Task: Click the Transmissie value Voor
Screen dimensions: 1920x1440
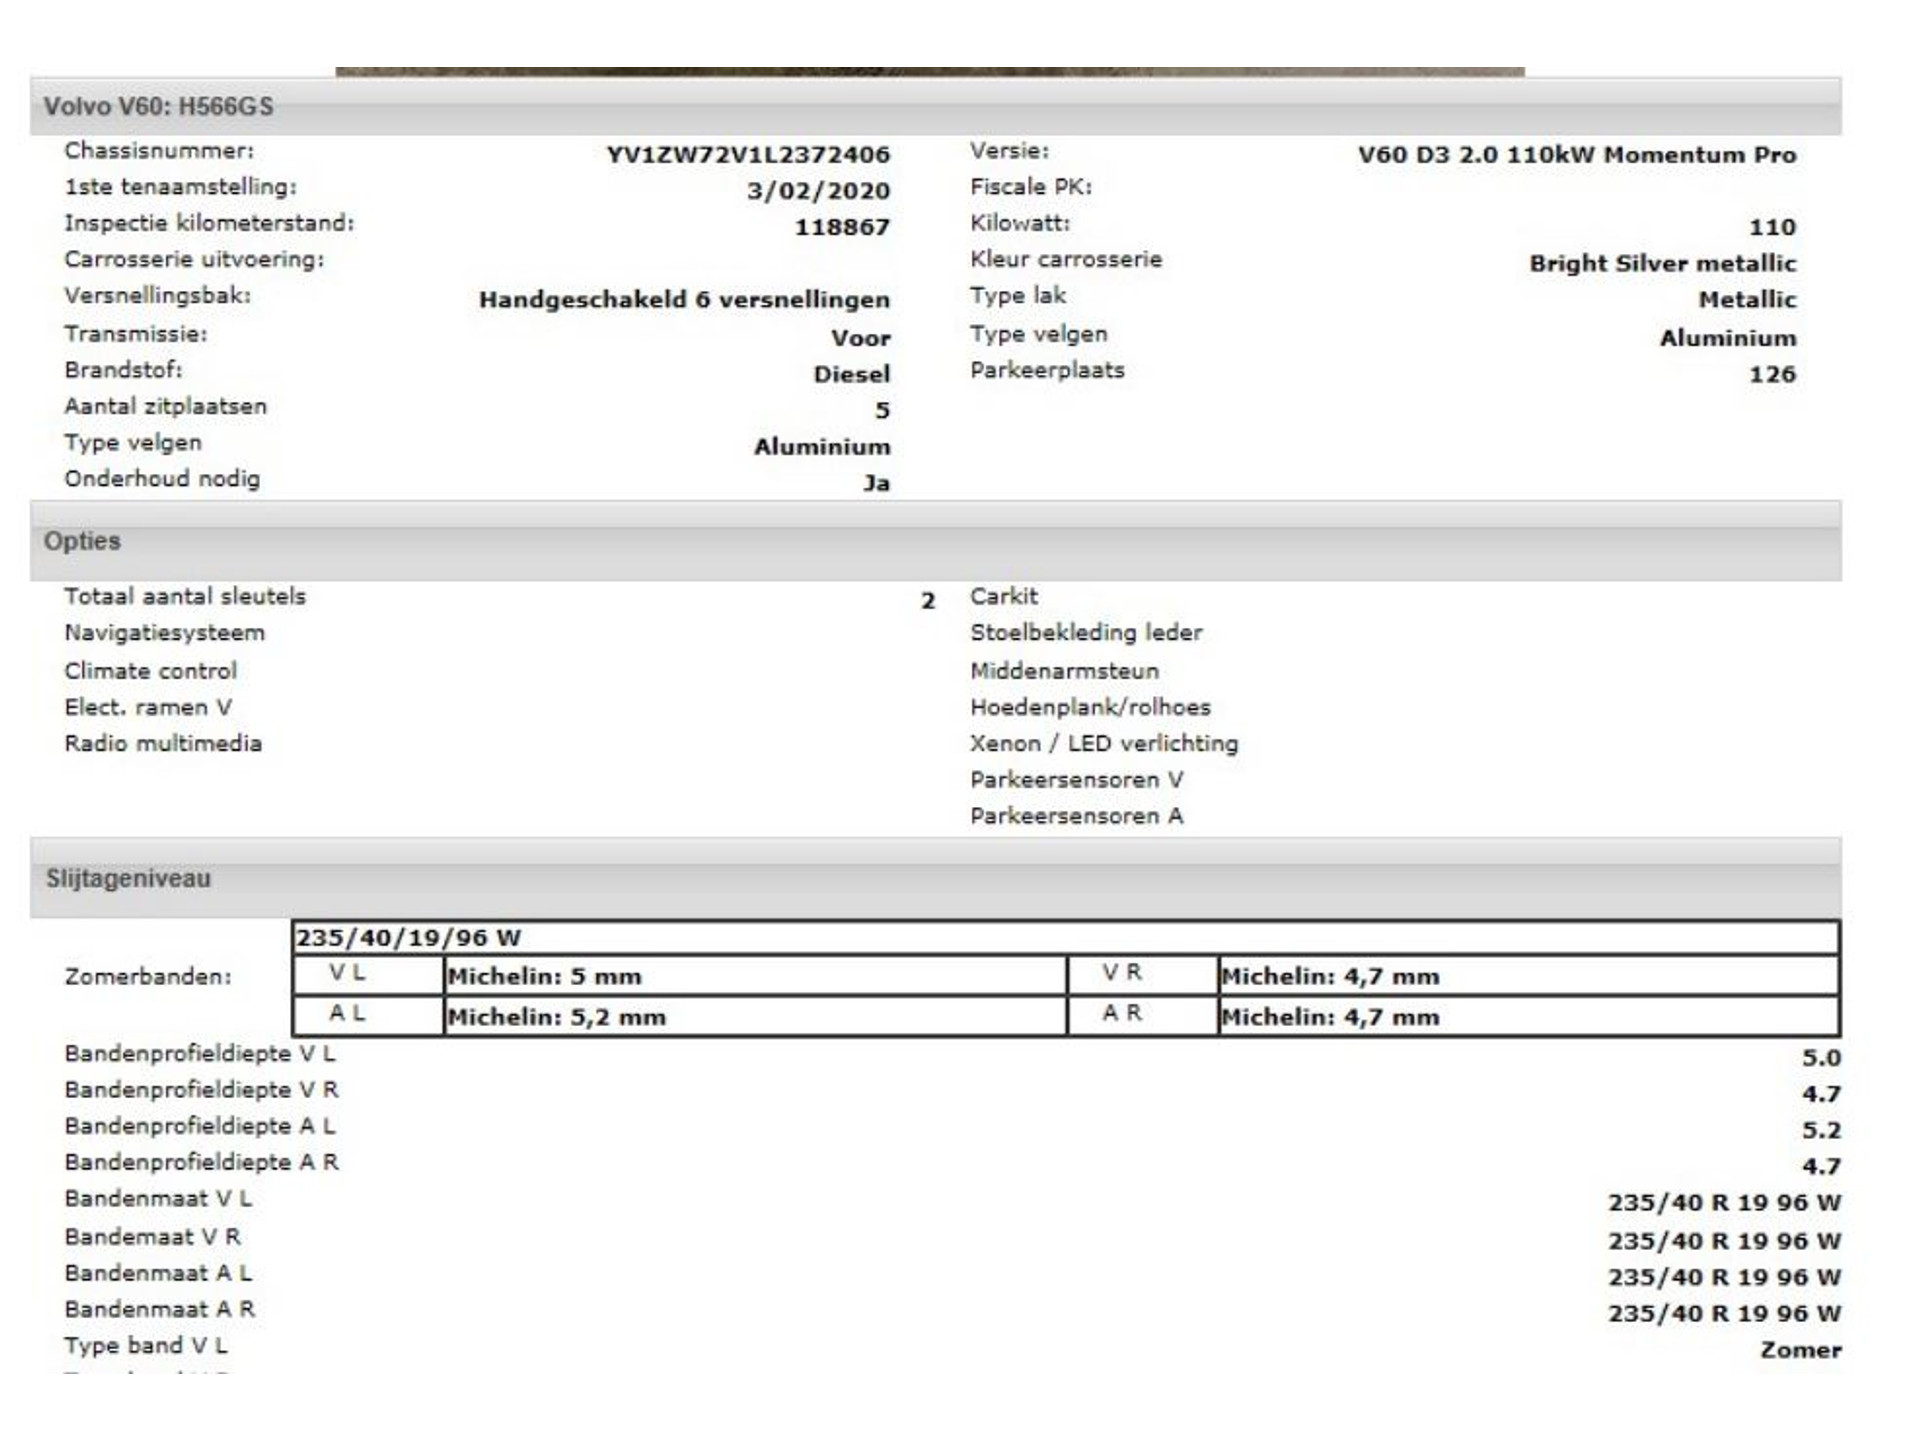Action: [x=860, y=338]
